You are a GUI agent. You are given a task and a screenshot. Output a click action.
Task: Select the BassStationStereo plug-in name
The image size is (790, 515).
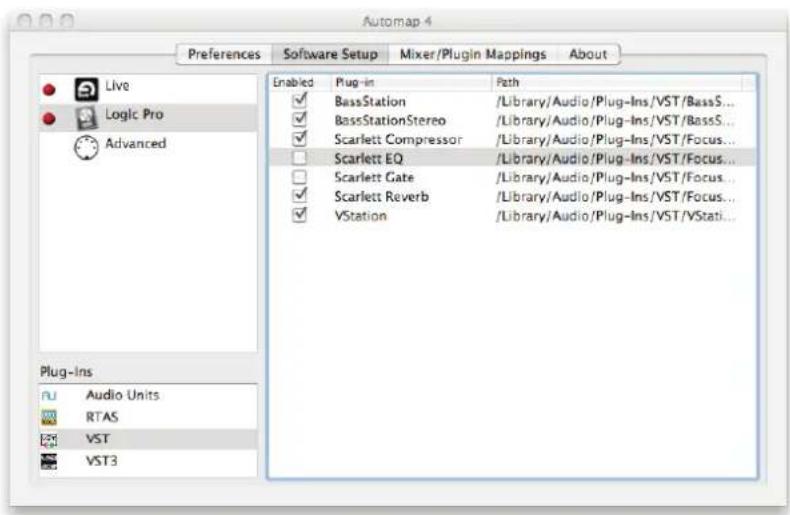(x=390, y=120)
